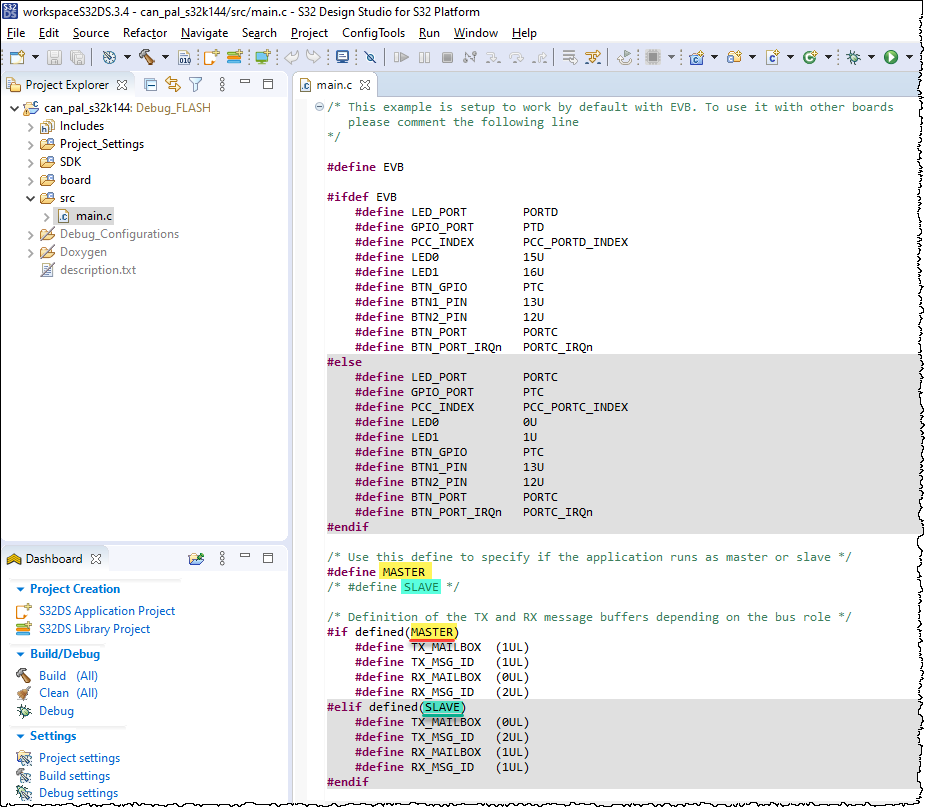Toggle Link with Editor in Project Explorer

(173, 85)
